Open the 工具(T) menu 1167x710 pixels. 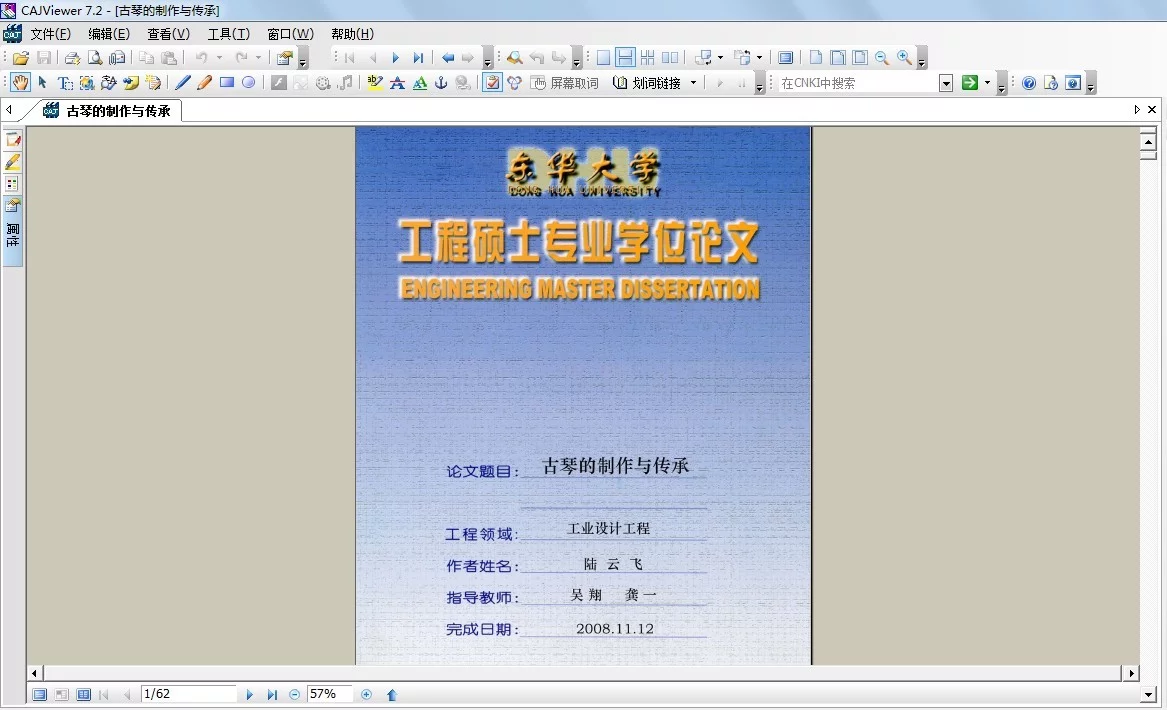(x=228, y=34)
